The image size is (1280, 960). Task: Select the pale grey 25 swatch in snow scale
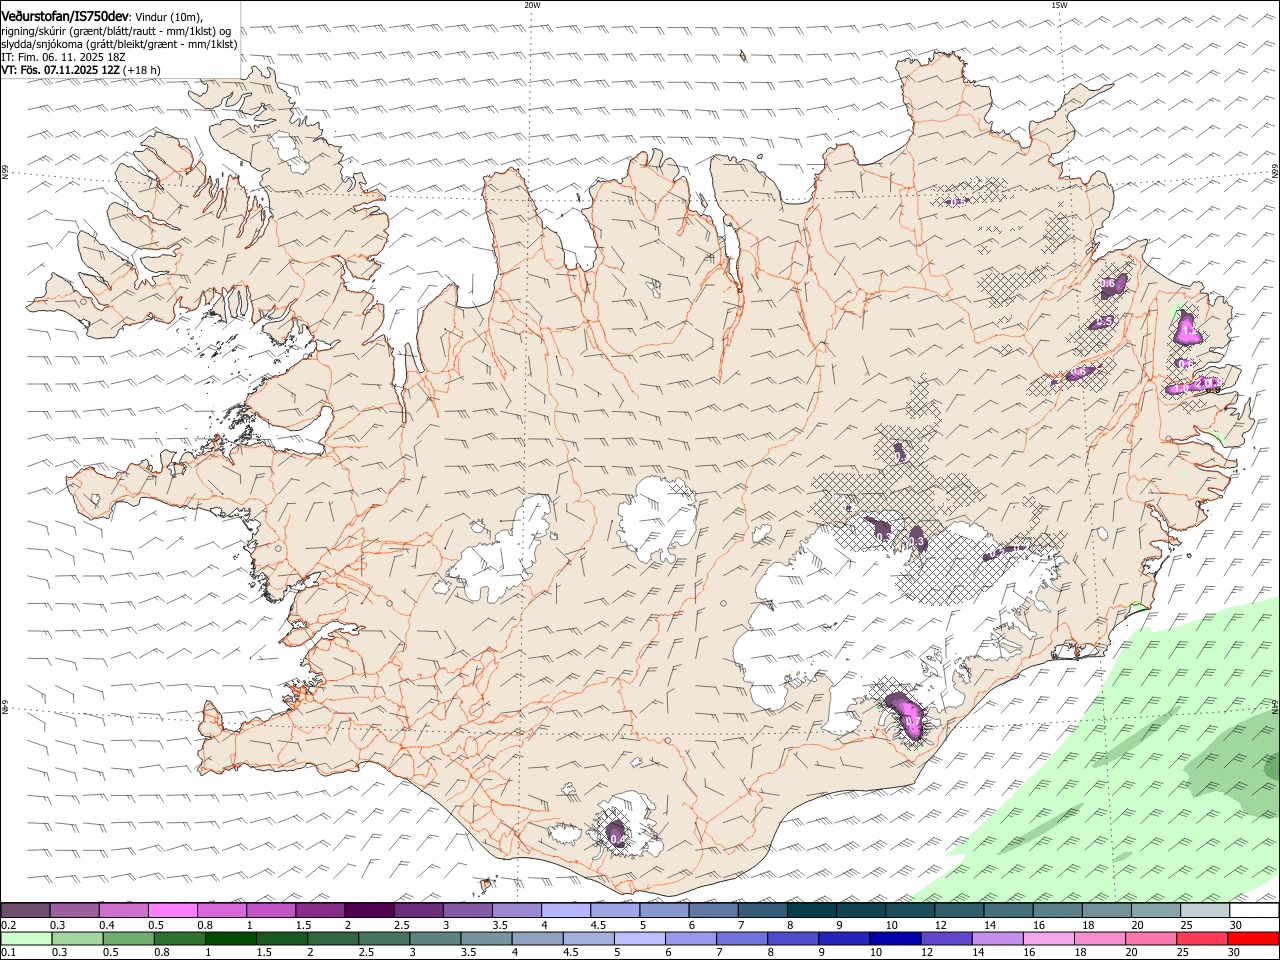pyautogui.click(x=1204, y=910)
